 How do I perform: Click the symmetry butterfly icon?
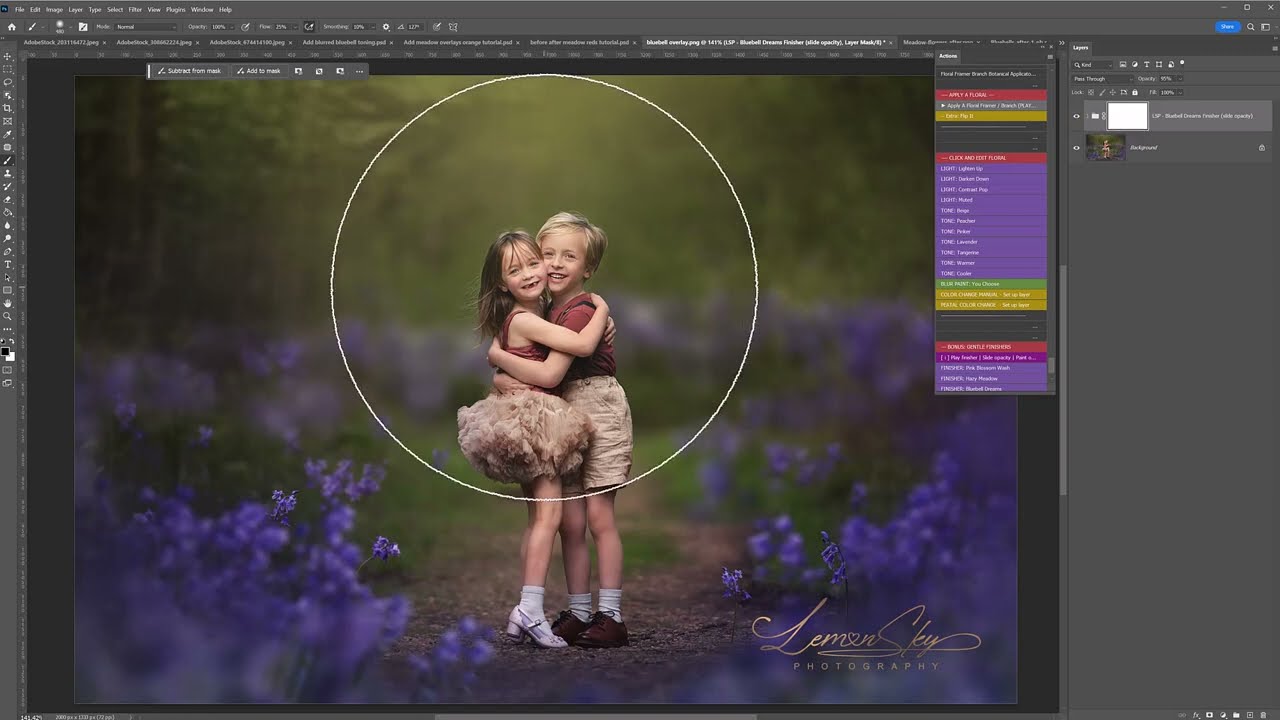(453, 27)
